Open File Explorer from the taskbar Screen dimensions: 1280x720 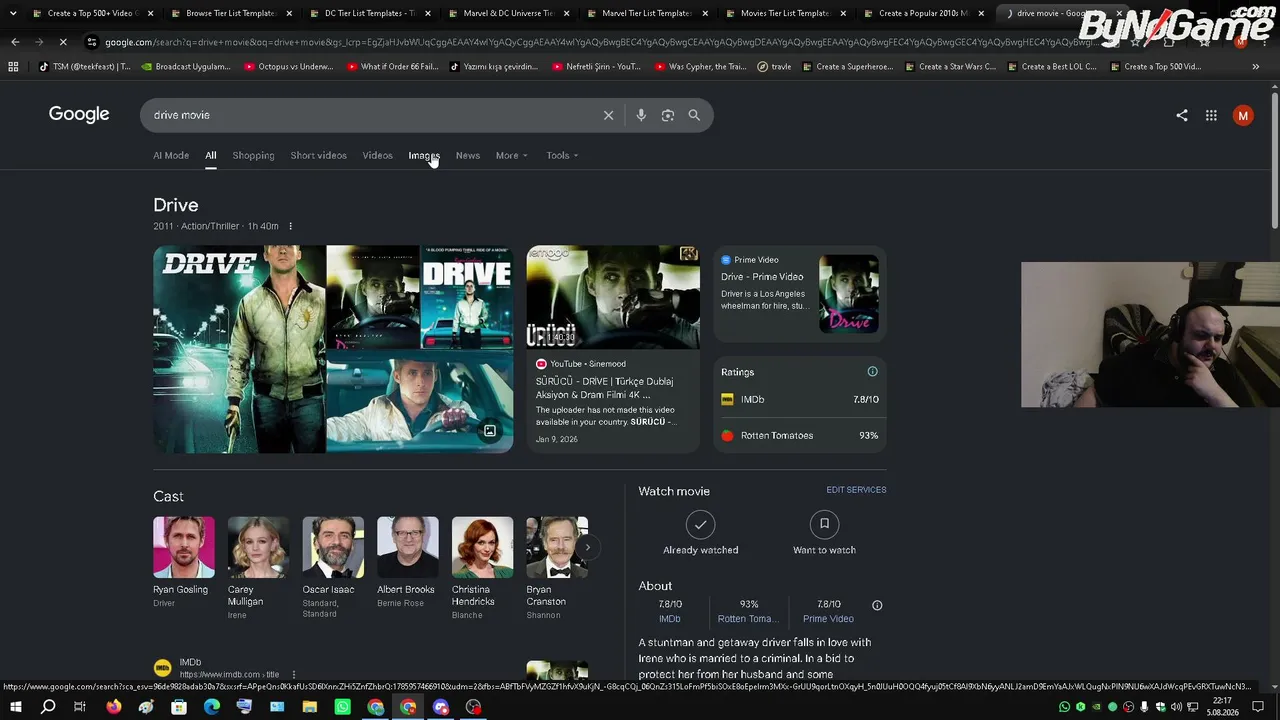[309, 707]
